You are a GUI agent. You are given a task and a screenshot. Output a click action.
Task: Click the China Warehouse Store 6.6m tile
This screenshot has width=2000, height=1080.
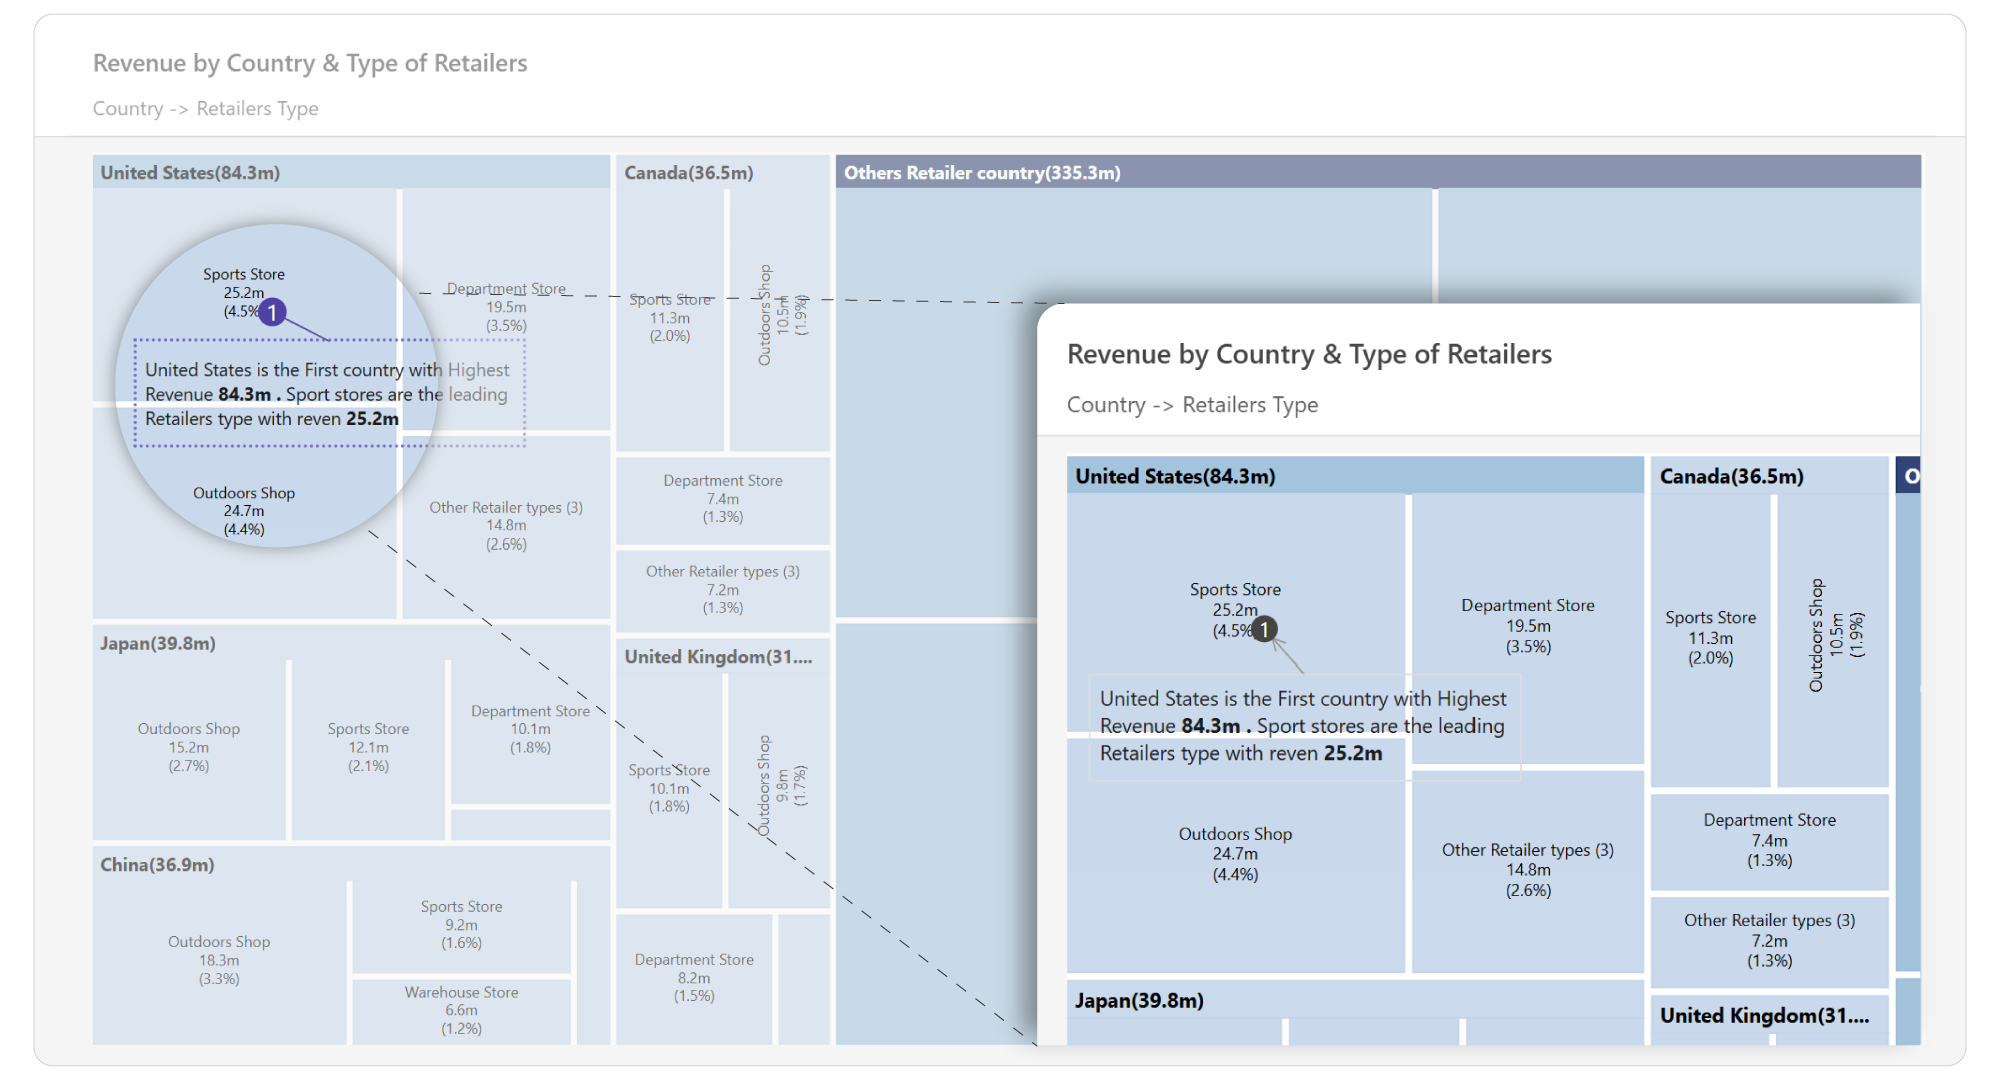tap(461, 1011)
